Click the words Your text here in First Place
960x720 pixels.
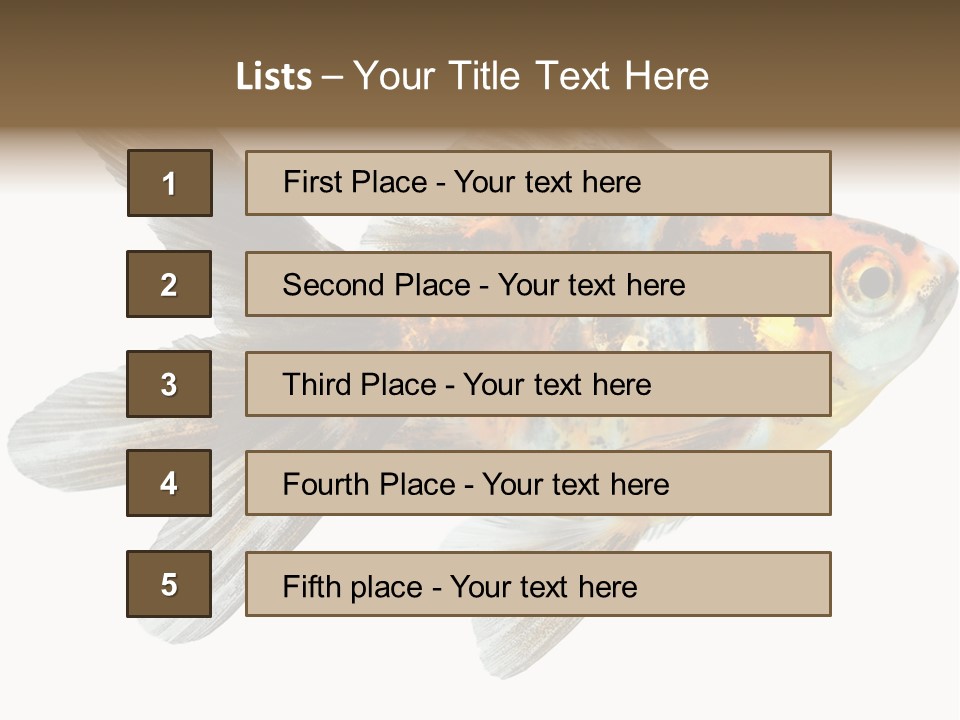tap(547, 182)
